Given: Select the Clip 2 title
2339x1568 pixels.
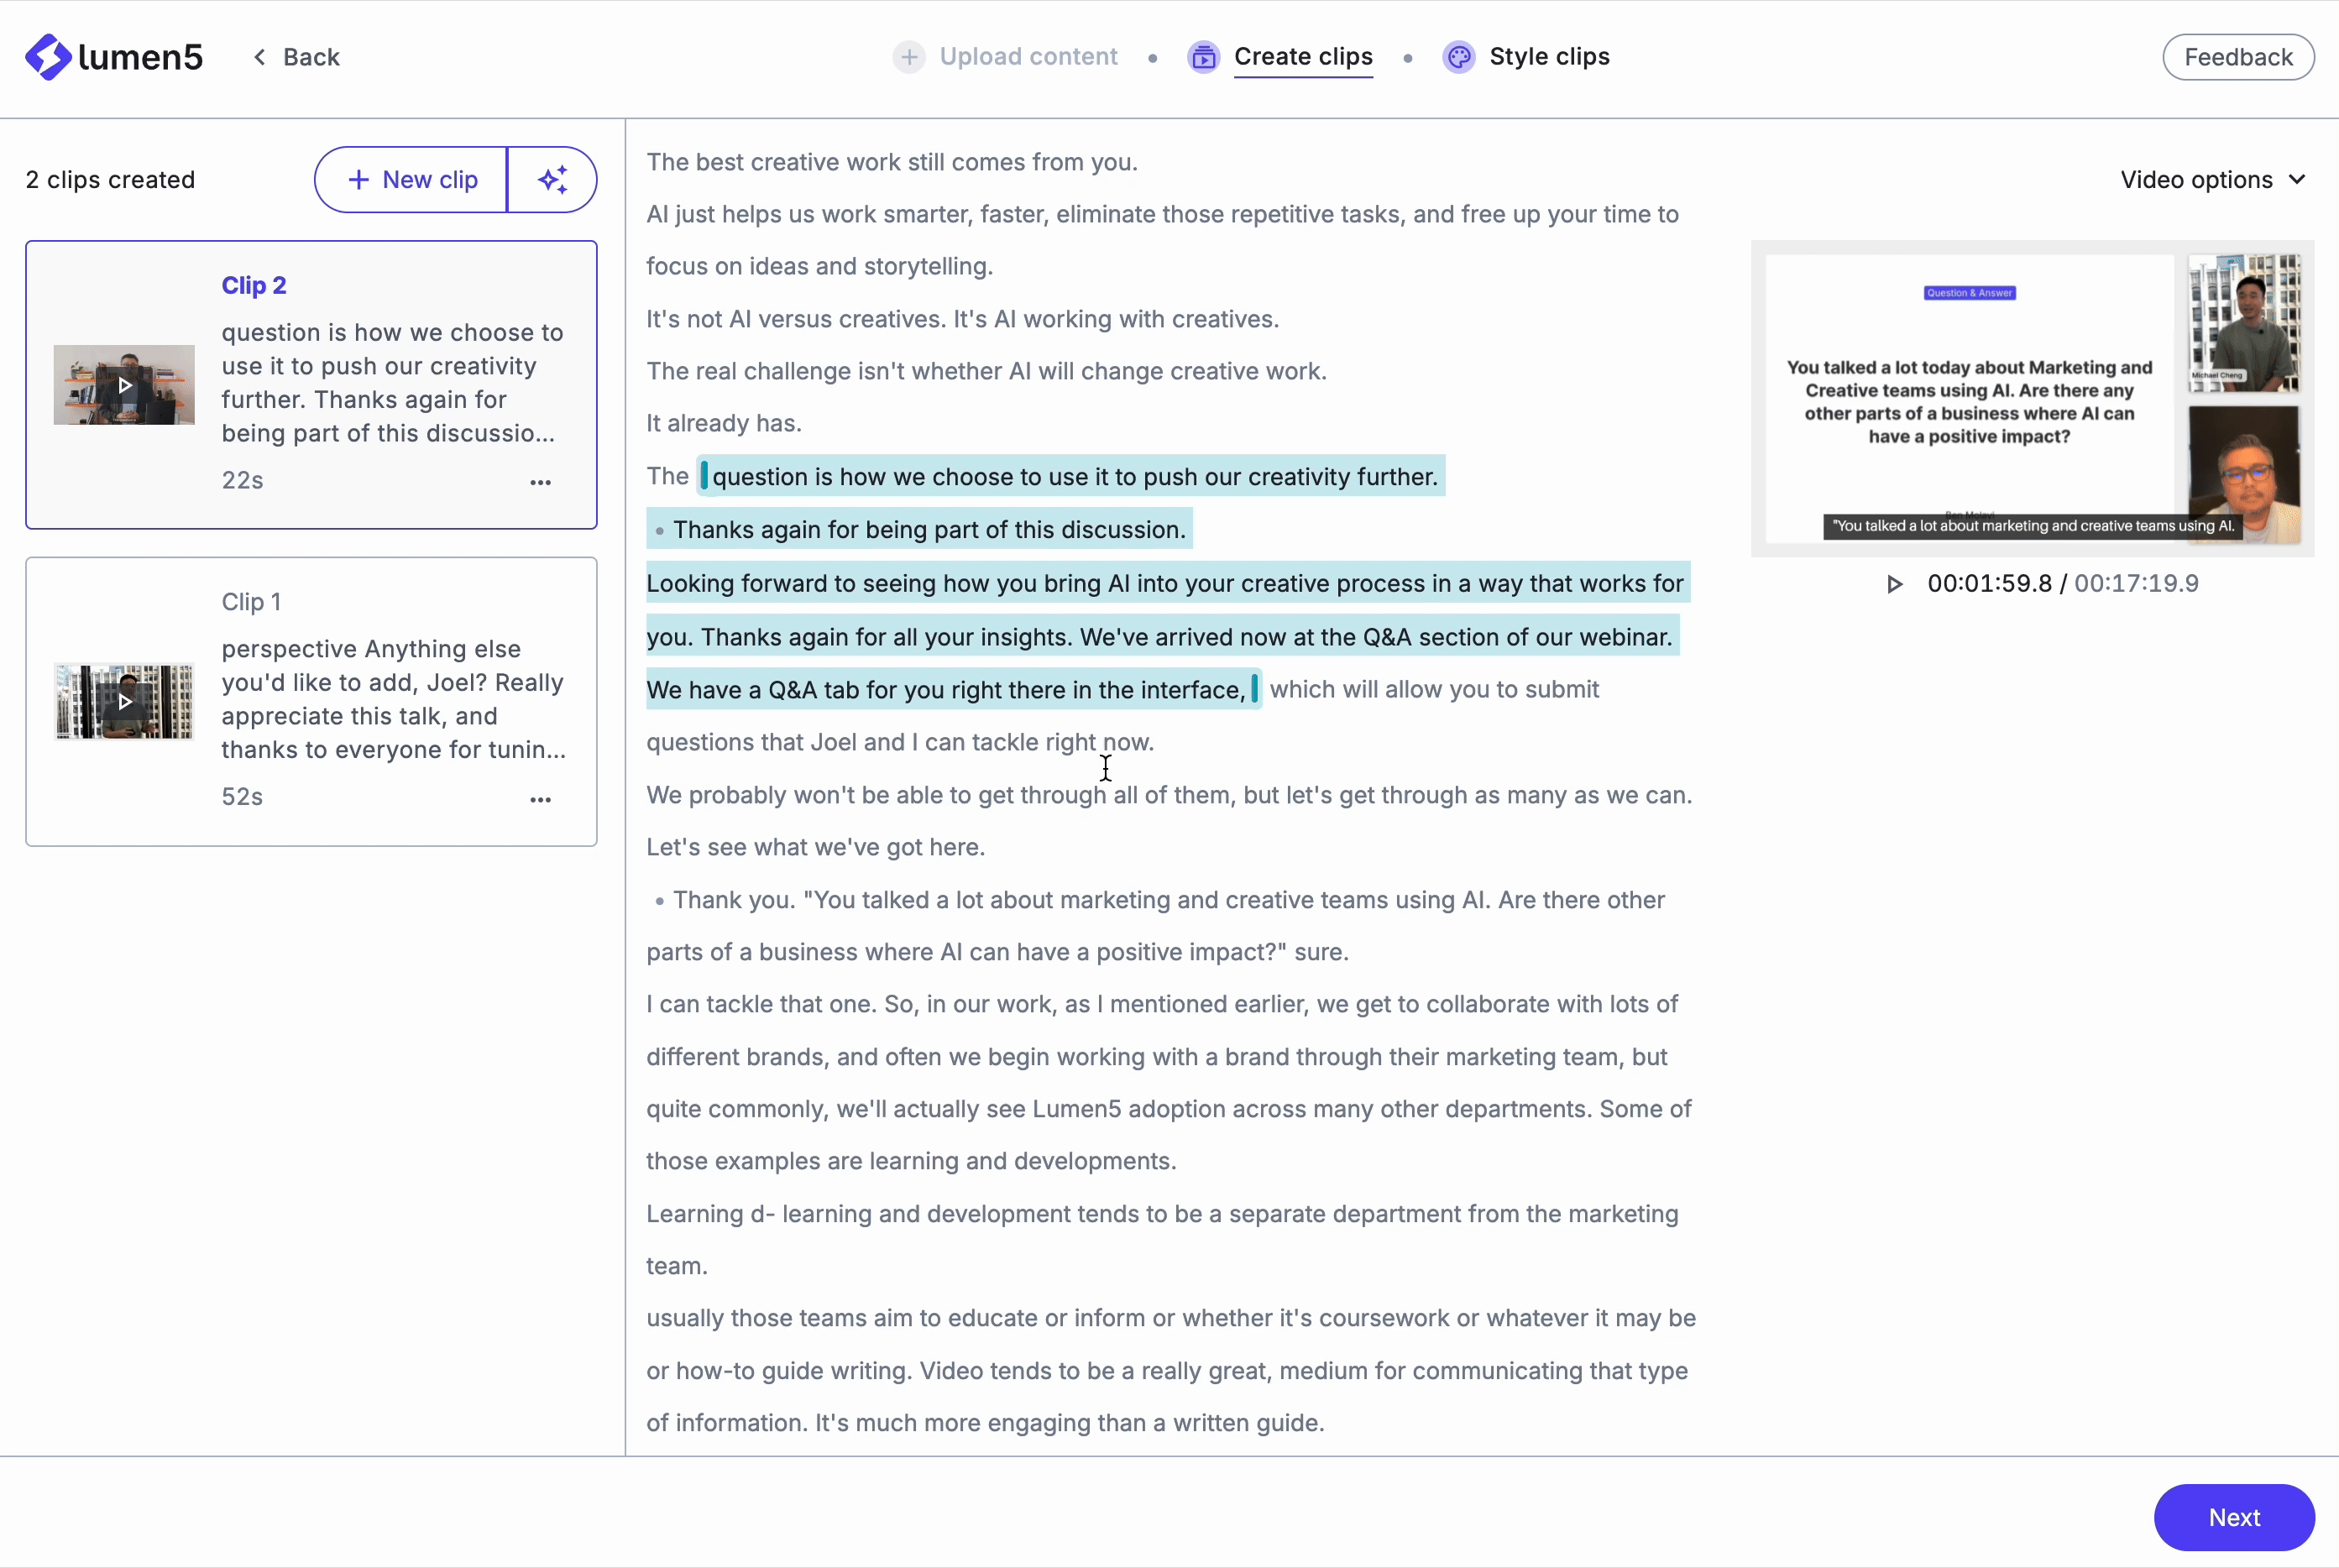Looking at the screenshot, I should (x=254, y=285).
